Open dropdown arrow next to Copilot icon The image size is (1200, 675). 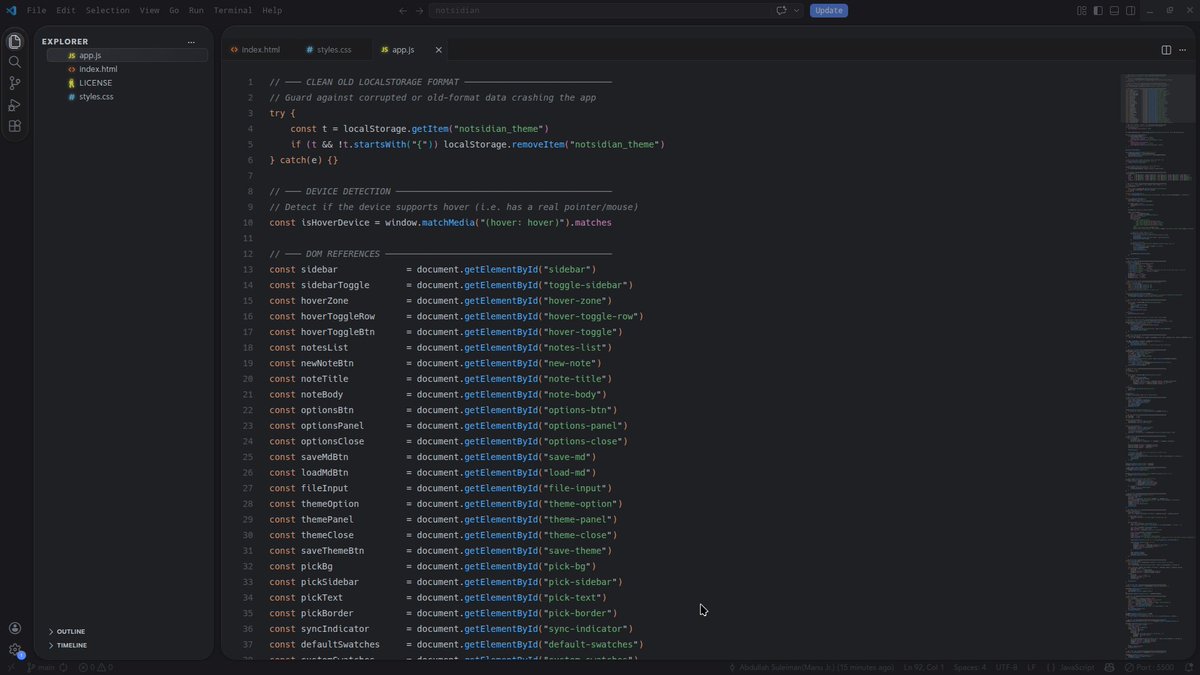tap(797, 10)
